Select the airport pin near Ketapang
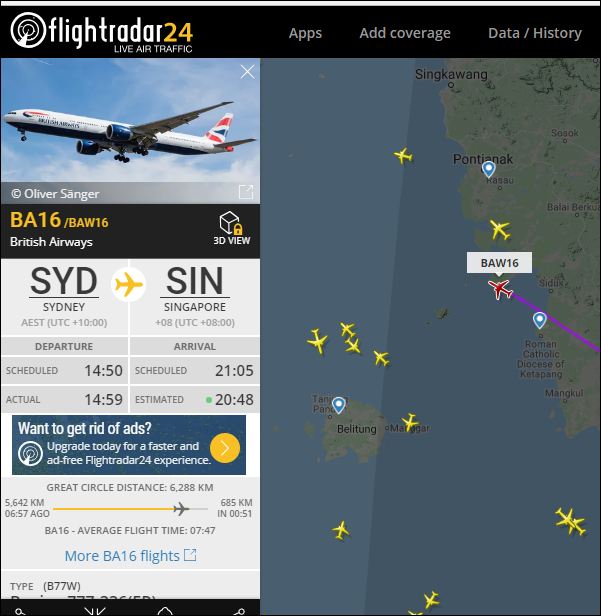This screenshot has width=601, height=616. click(540, 320)
